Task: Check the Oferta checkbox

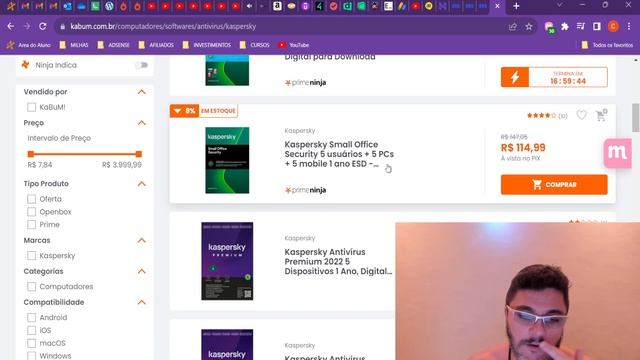Action: [x=31, y=199]
